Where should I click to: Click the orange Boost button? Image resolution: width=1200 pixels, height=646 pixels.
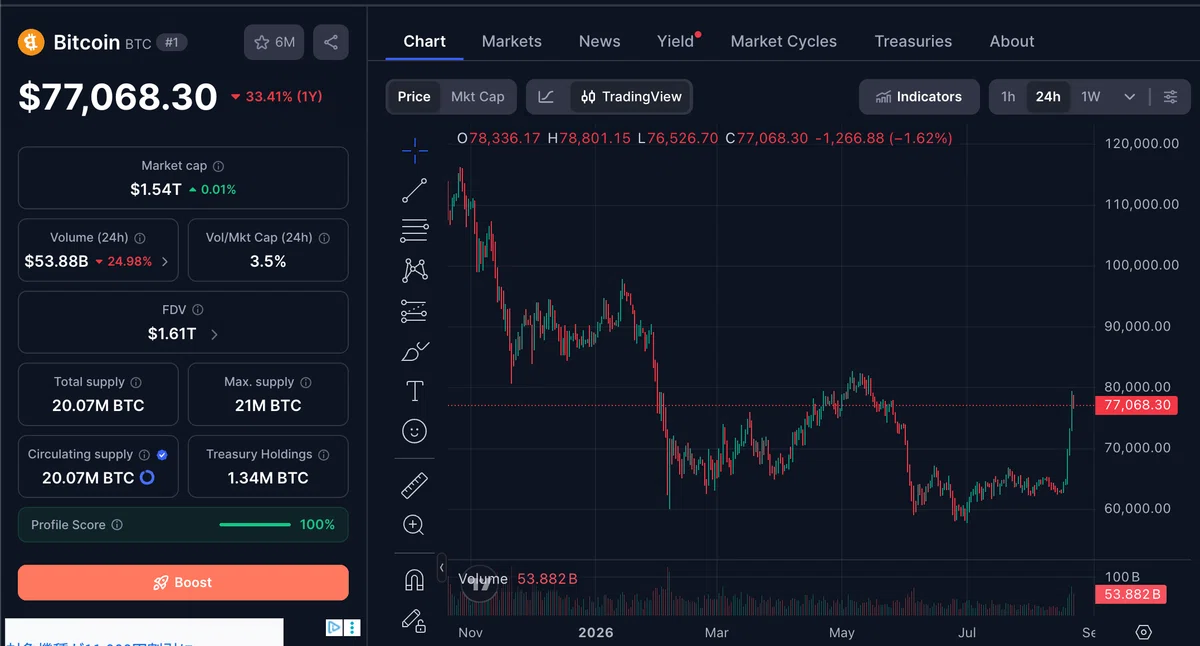point(183,583)
